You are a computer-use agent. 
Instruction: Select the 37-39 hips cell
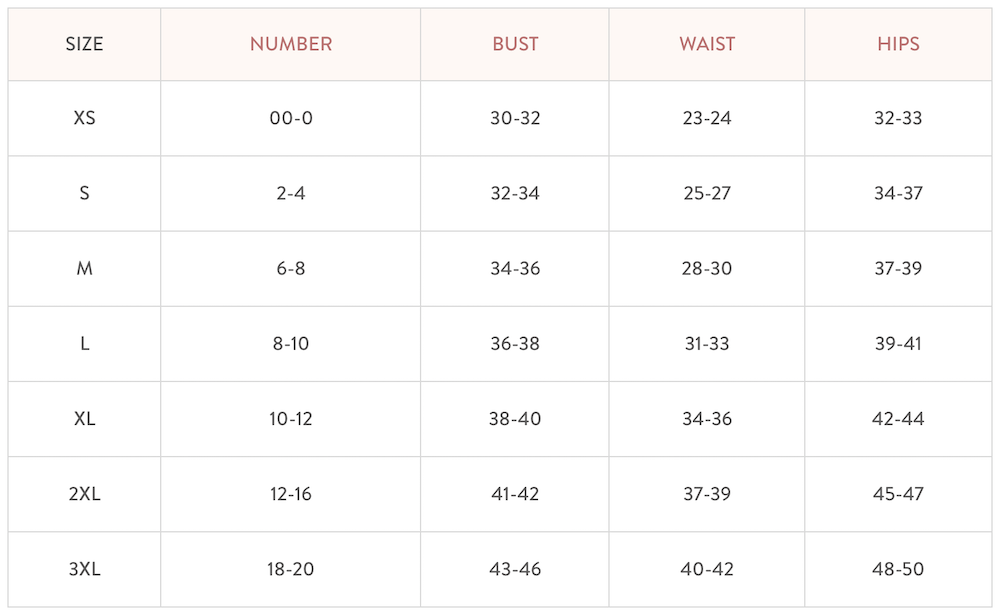point(899,269)
